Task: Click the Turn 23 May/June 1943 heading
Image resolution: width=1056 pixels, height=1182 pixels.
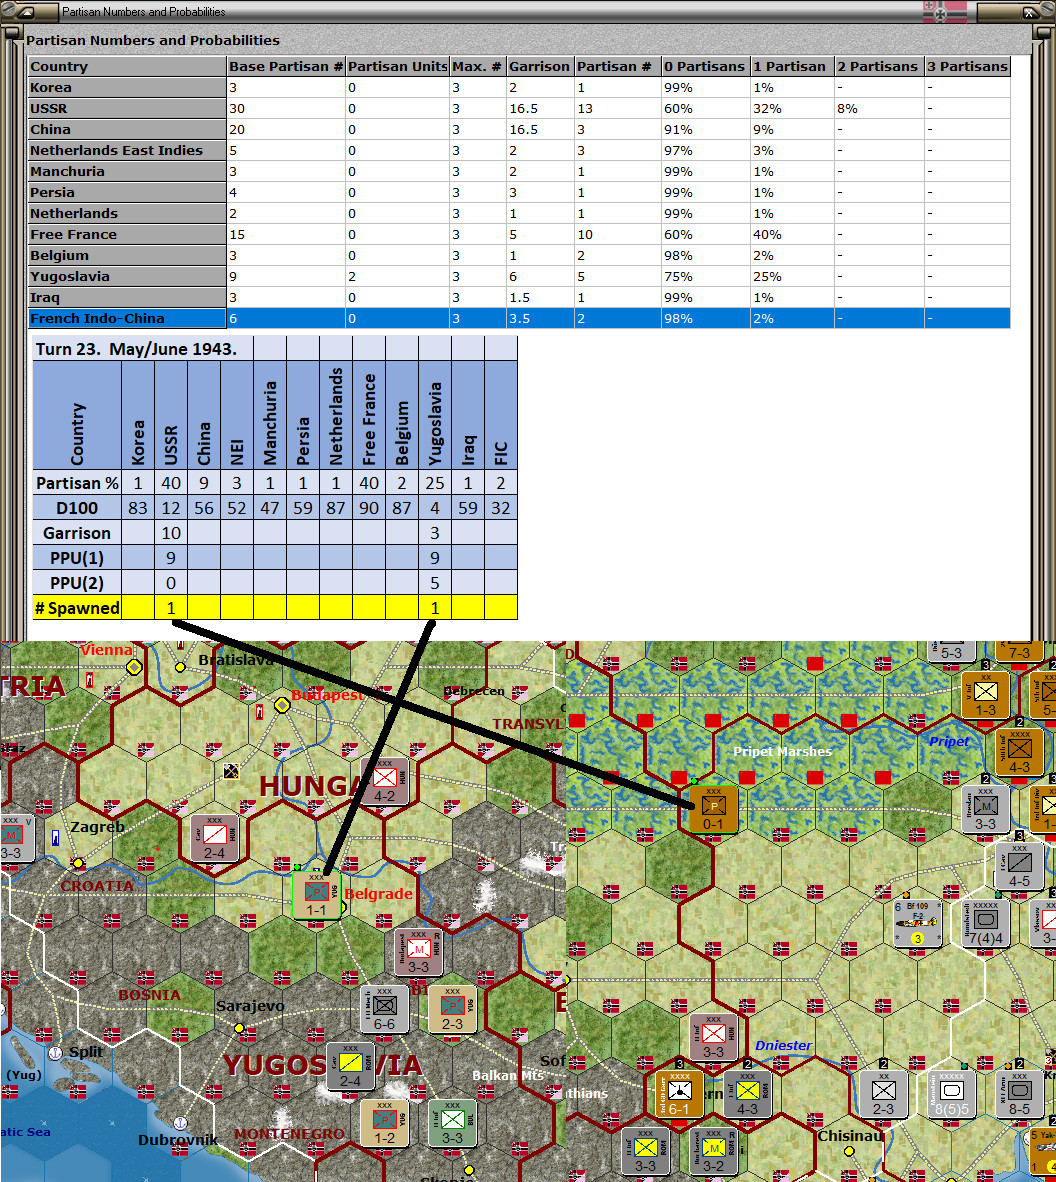Action: pos(136,349)
